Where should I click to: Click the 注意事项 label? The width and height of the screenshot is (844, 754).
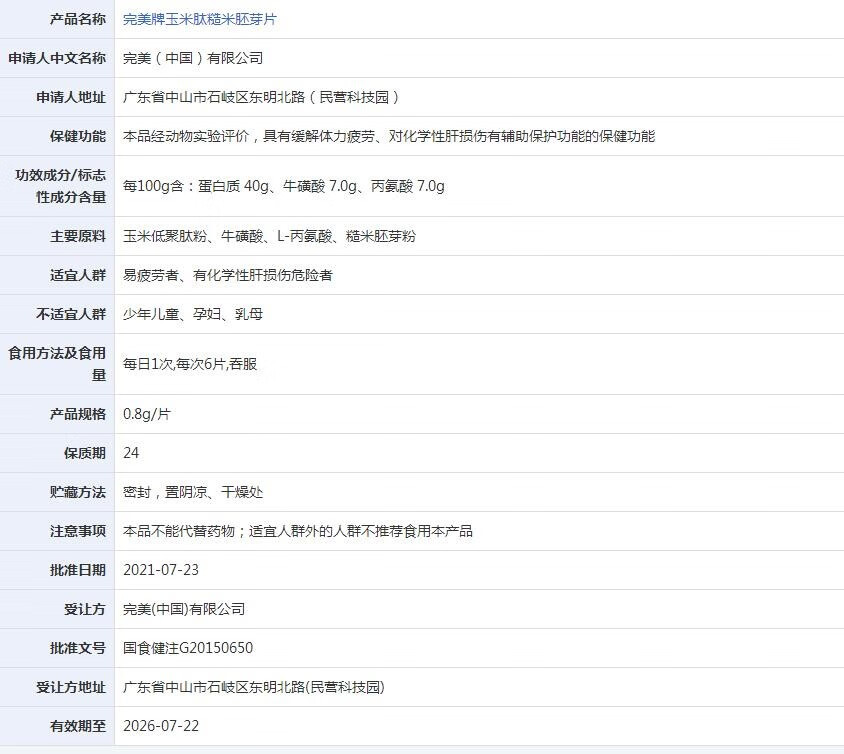pos(78,531)
